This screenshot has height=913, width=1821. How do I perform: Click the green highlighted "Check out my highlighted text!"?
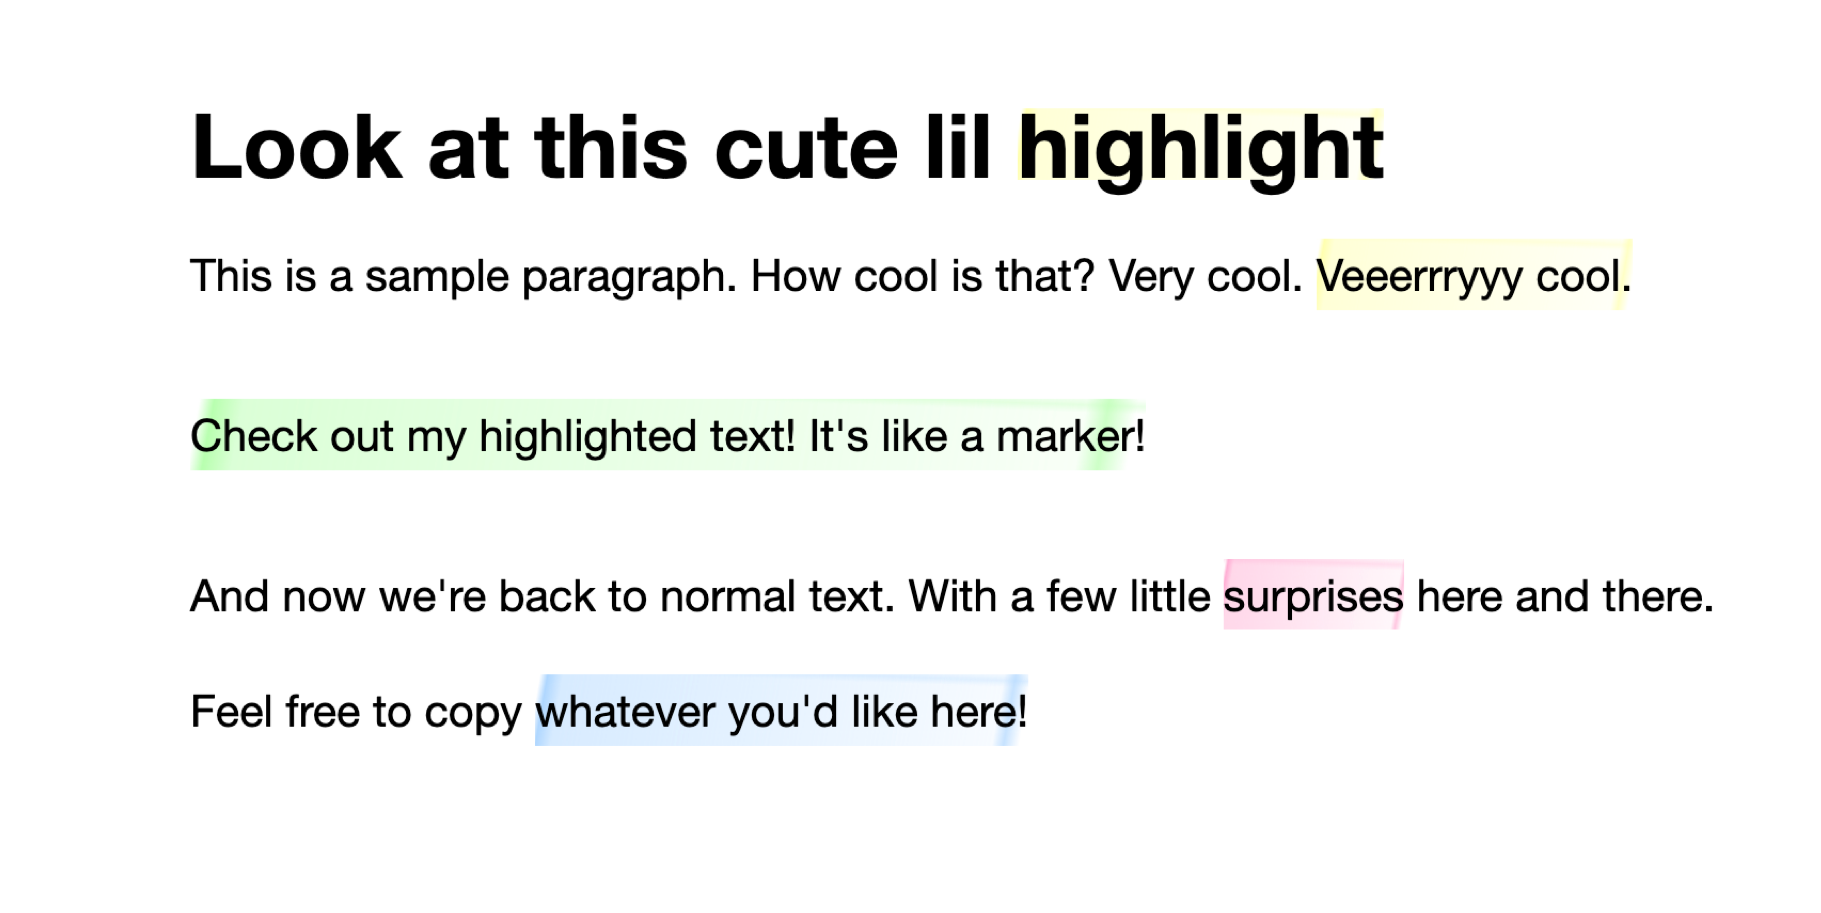493,437
